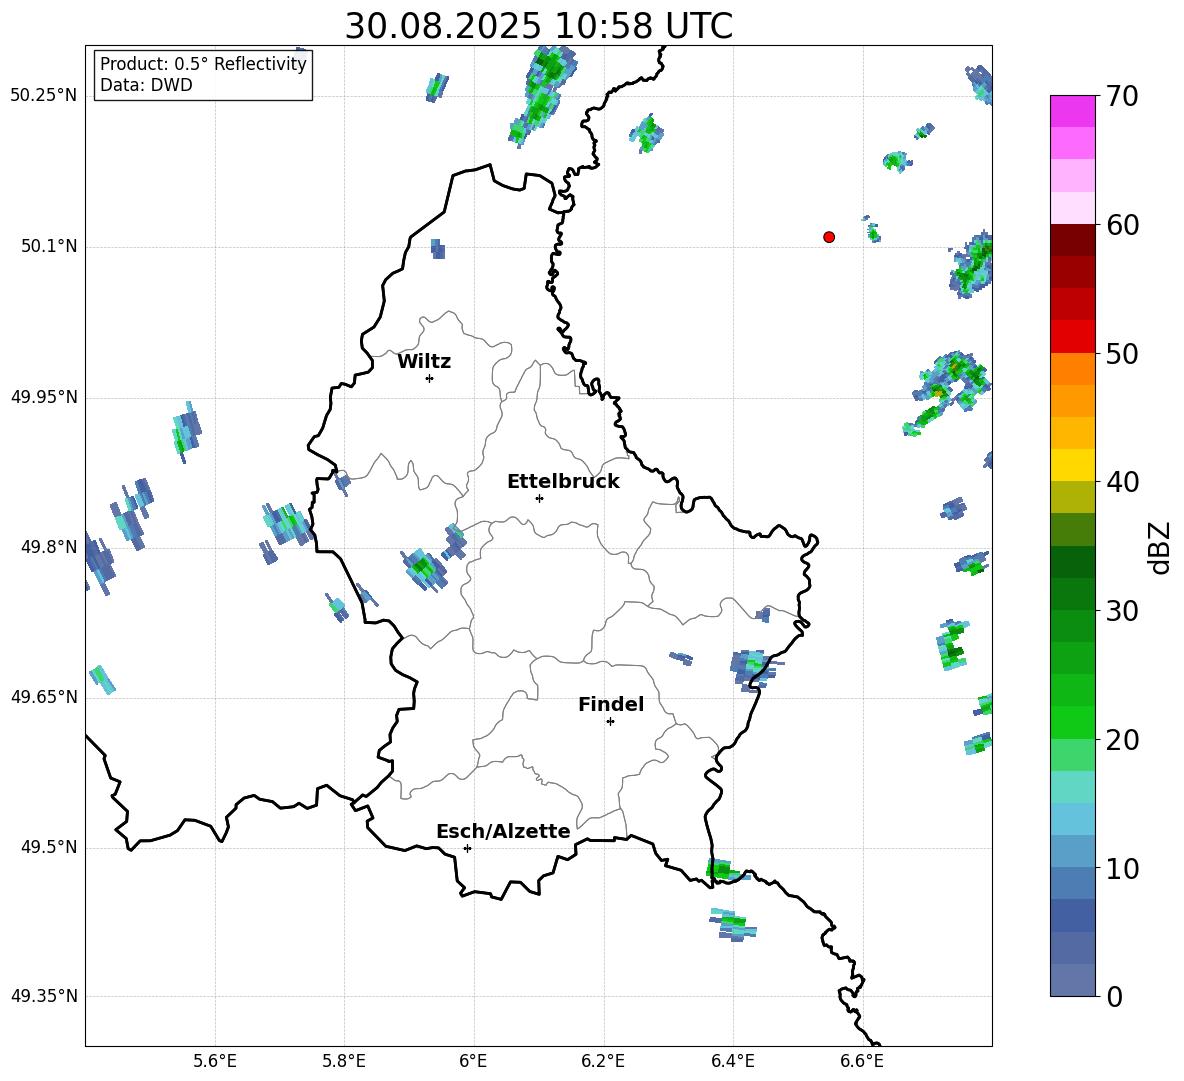
Task: Click the Esch/Alzette station cross marker
Action: pos(467,848)
